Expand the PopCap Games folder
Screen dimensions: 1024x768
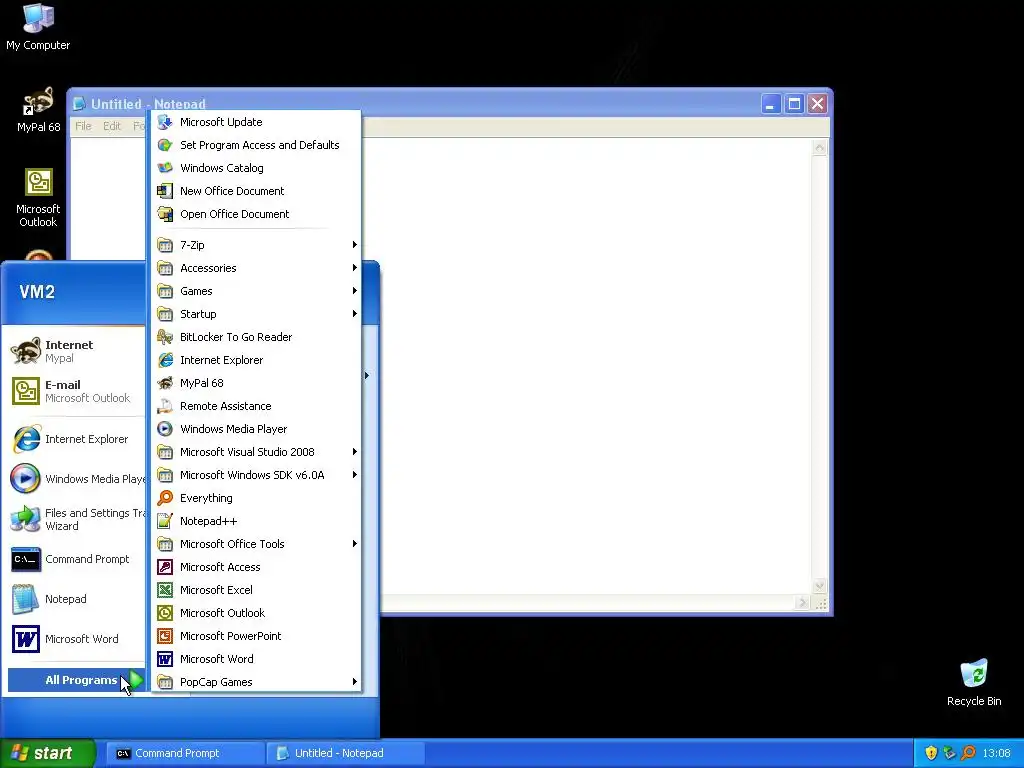256,682
